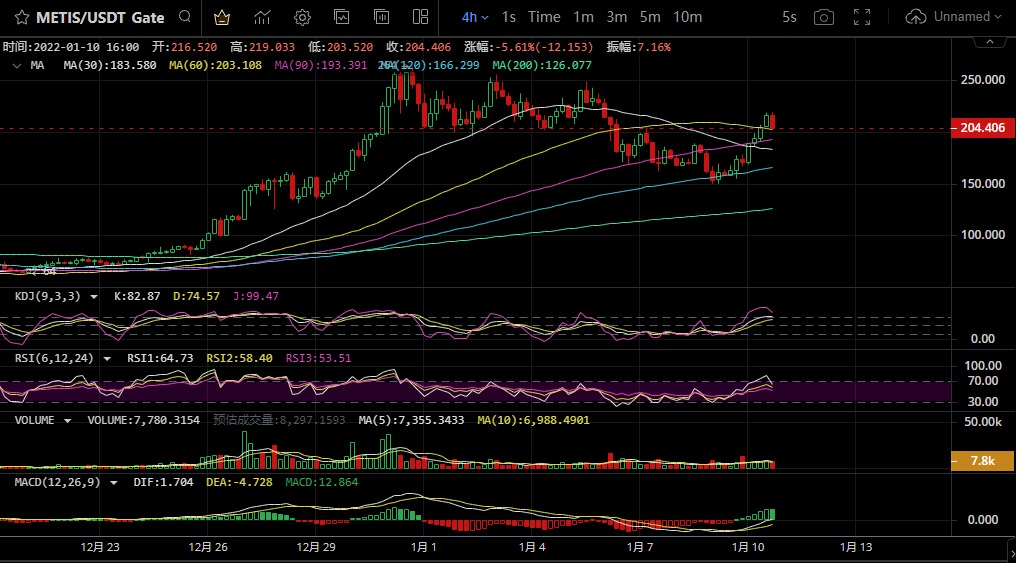Open the Unnamed cloud layout dropdown
This screenshot has height=563, width=1016.
953,17
